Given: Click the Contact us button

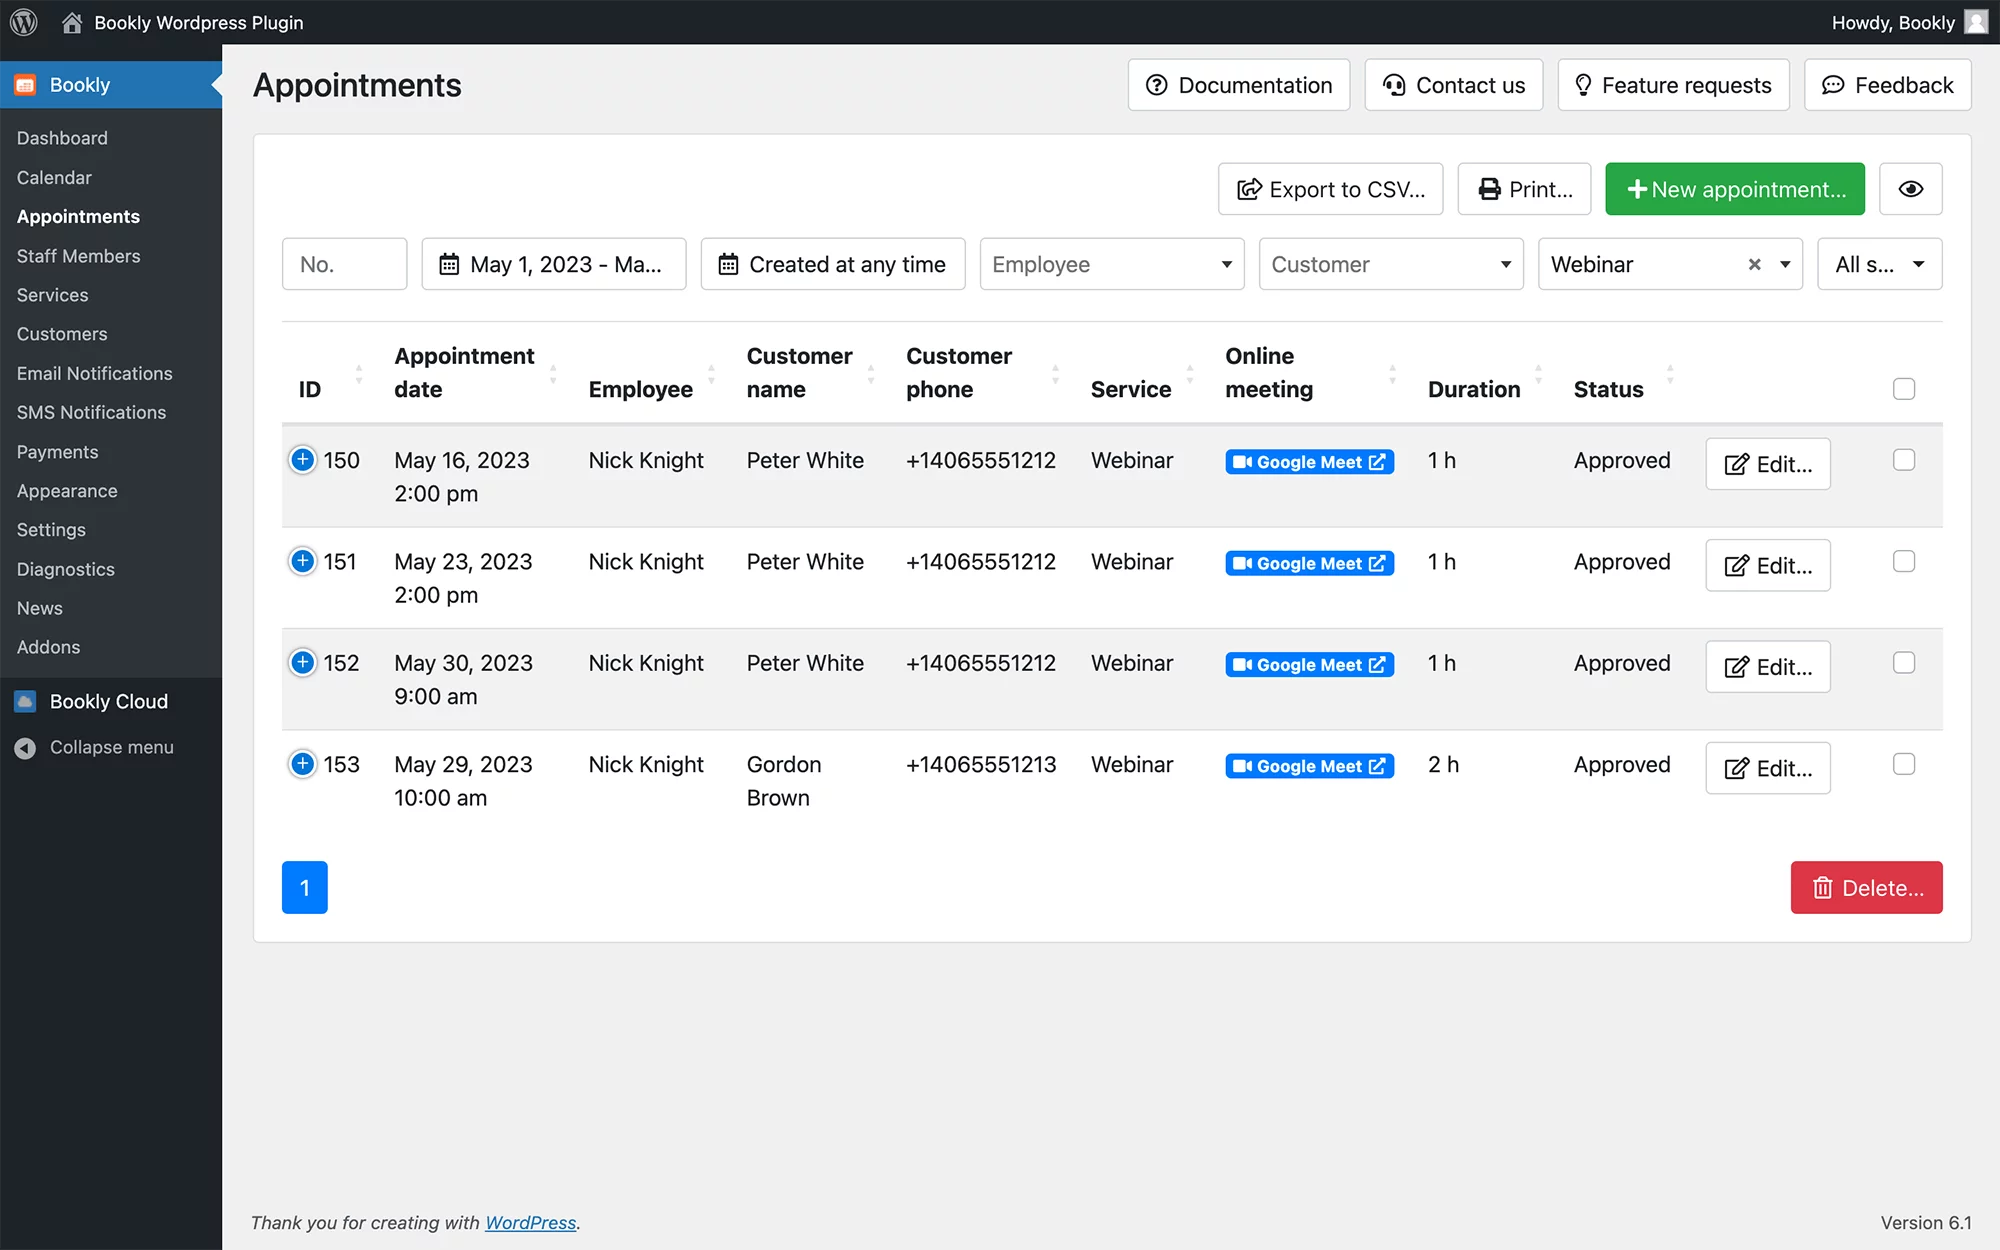Looking at the screenshot, I should pos(1454,85).
